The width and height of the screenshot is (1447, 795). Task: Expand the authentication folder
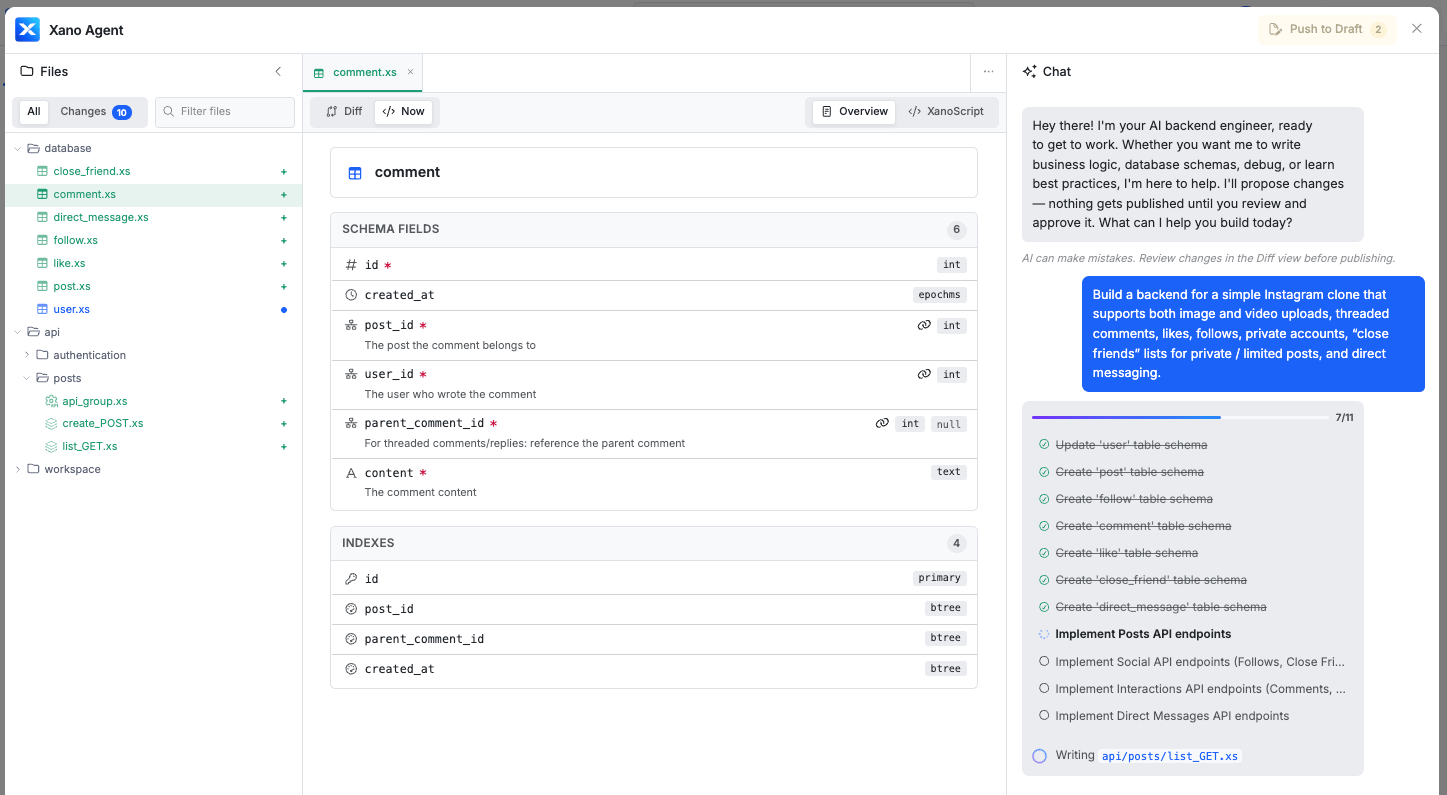click(27, 356)
